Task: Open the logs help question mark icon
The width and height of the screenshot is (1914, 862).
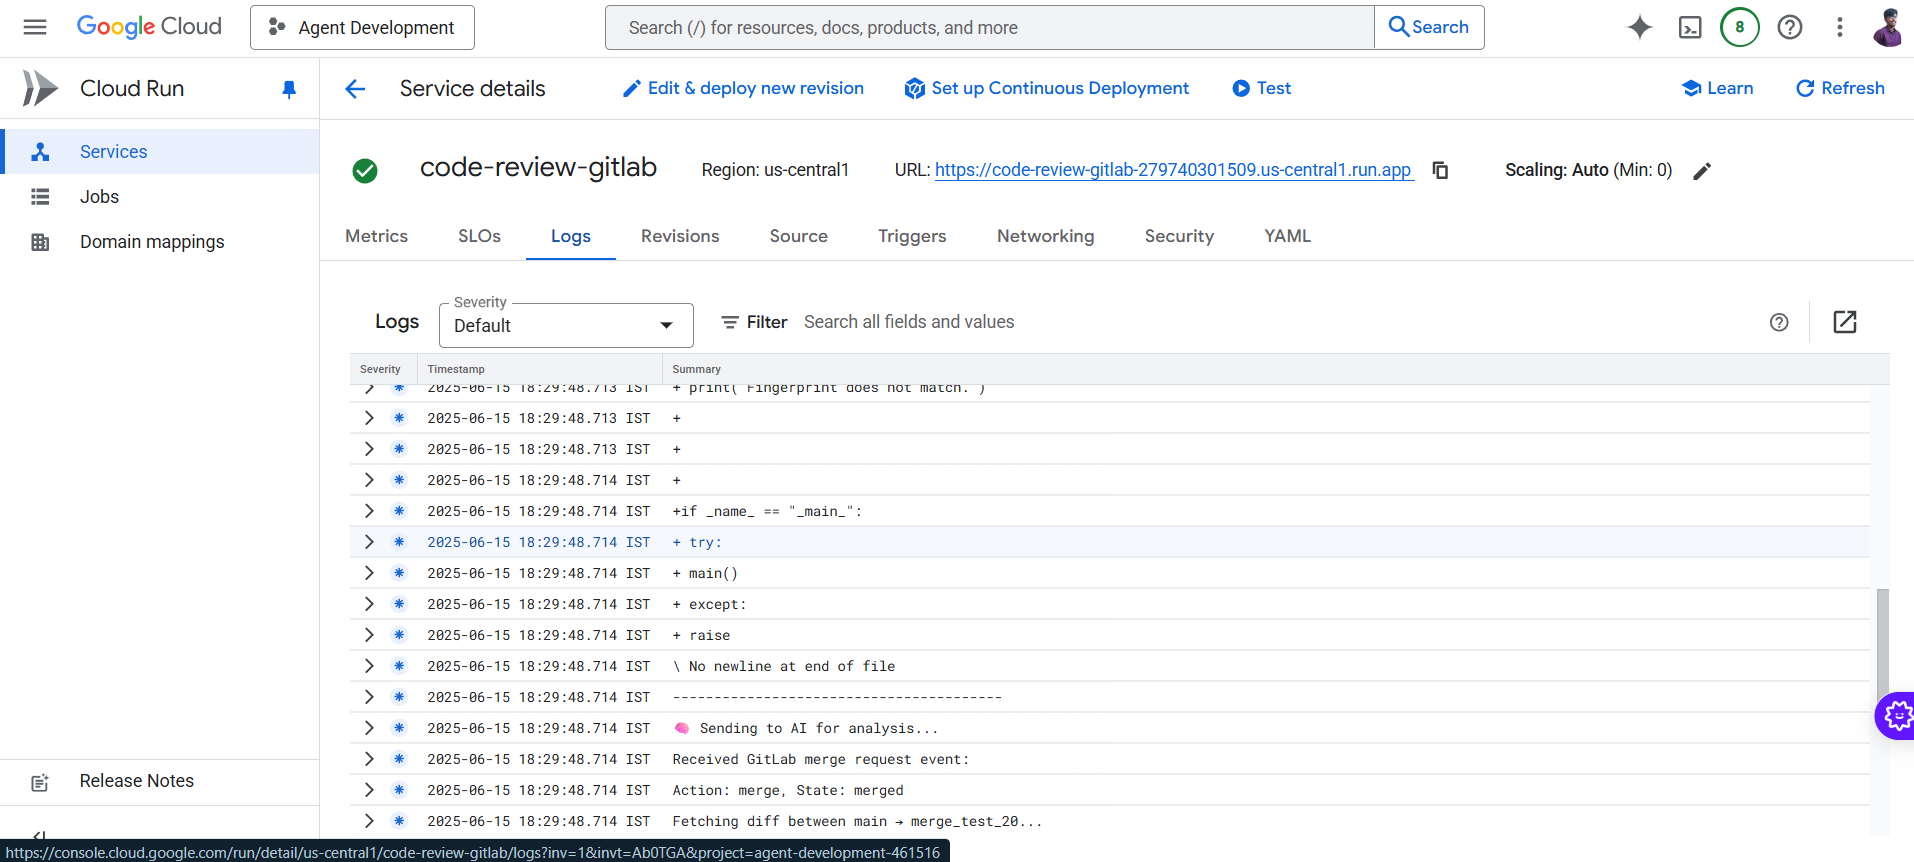Action: 1779,322
